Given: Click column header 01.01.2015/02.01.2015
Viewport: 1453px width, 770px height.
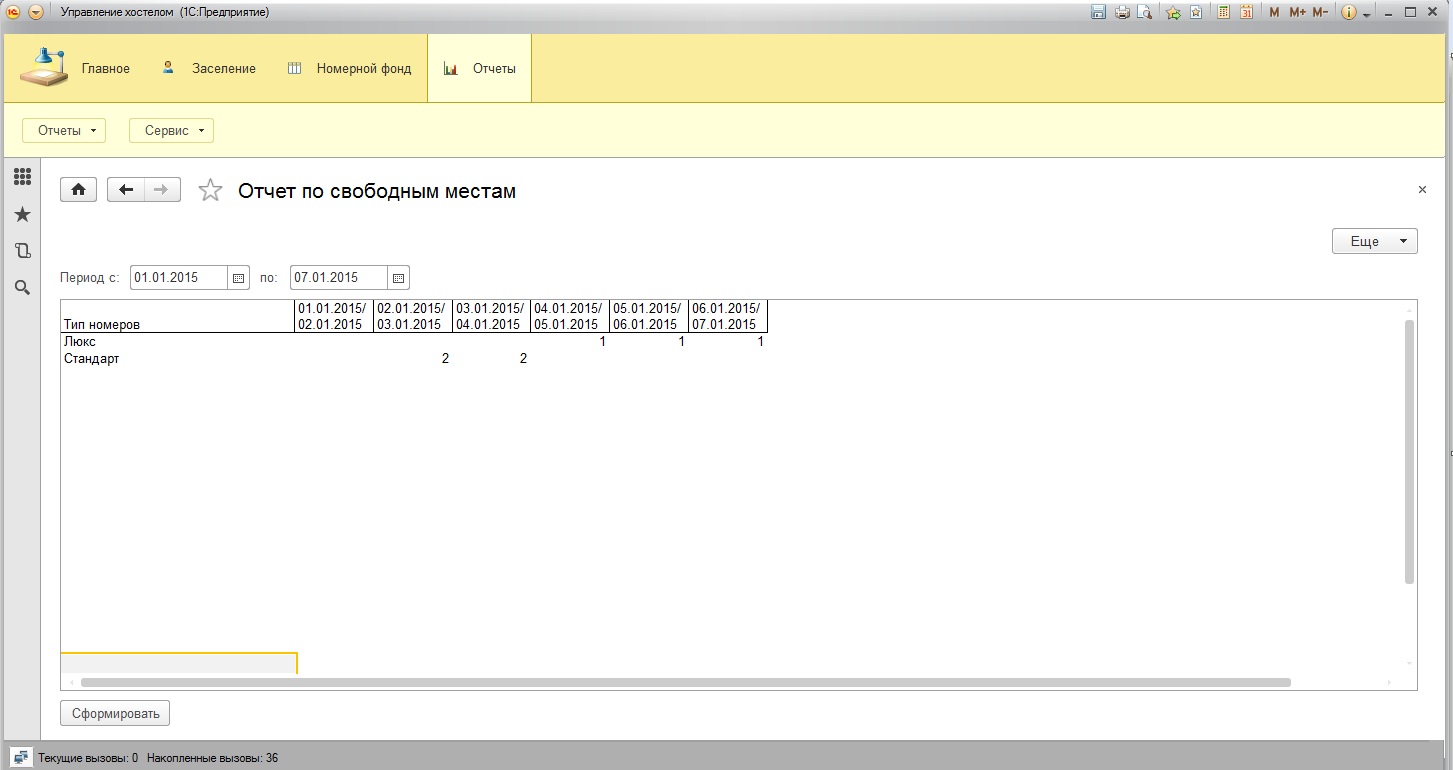Looking at the screenshot, I should point(334,316).
